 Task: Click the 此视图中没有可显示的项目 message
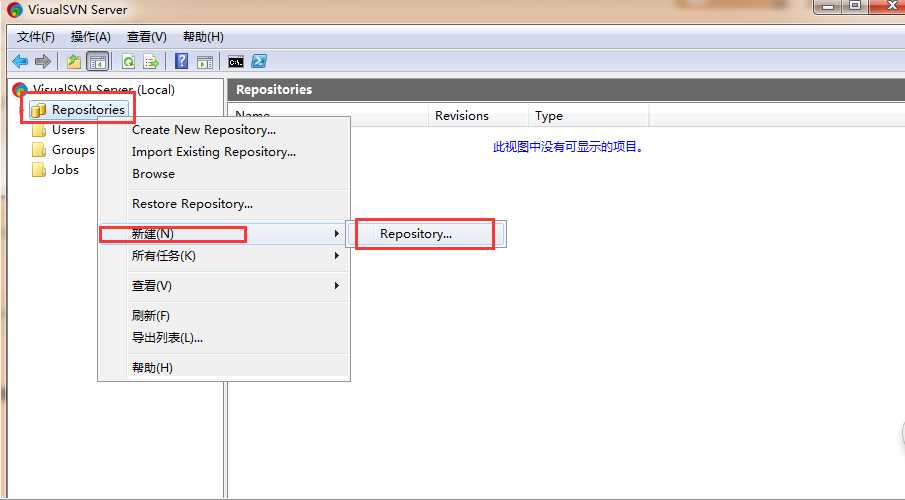pos(568,147)
